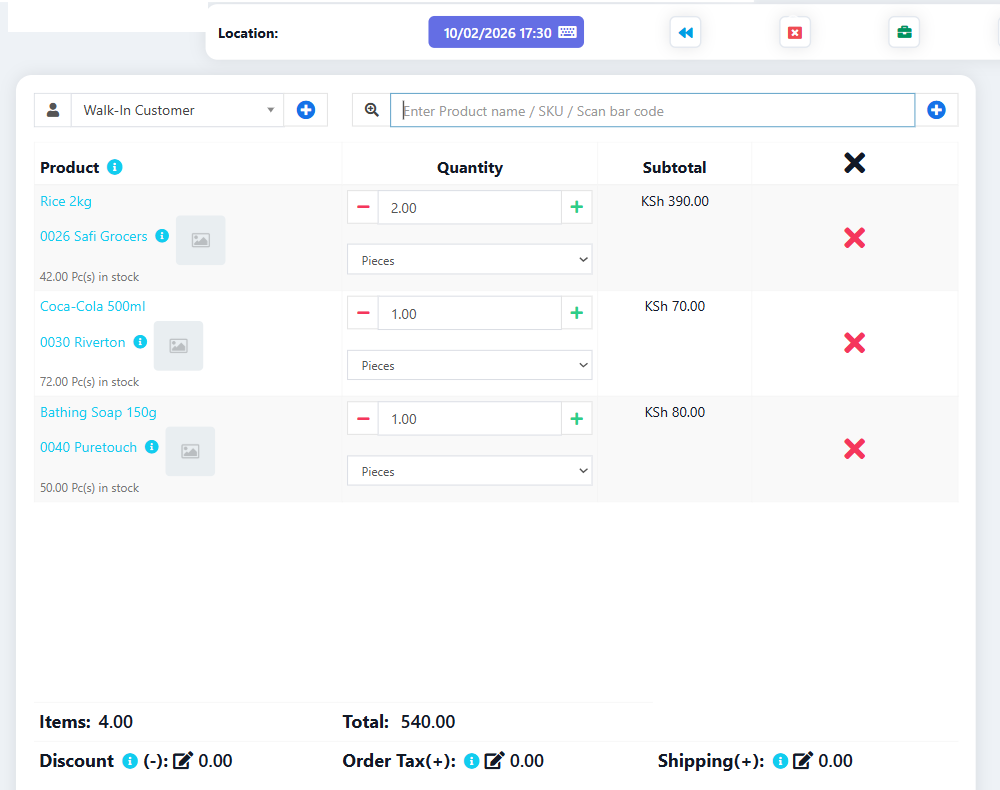The height and width of the screenshot is (790, 1000).
Task: Decrease Rice 2kg quantity with minus
Action: (x=363, y=207)
